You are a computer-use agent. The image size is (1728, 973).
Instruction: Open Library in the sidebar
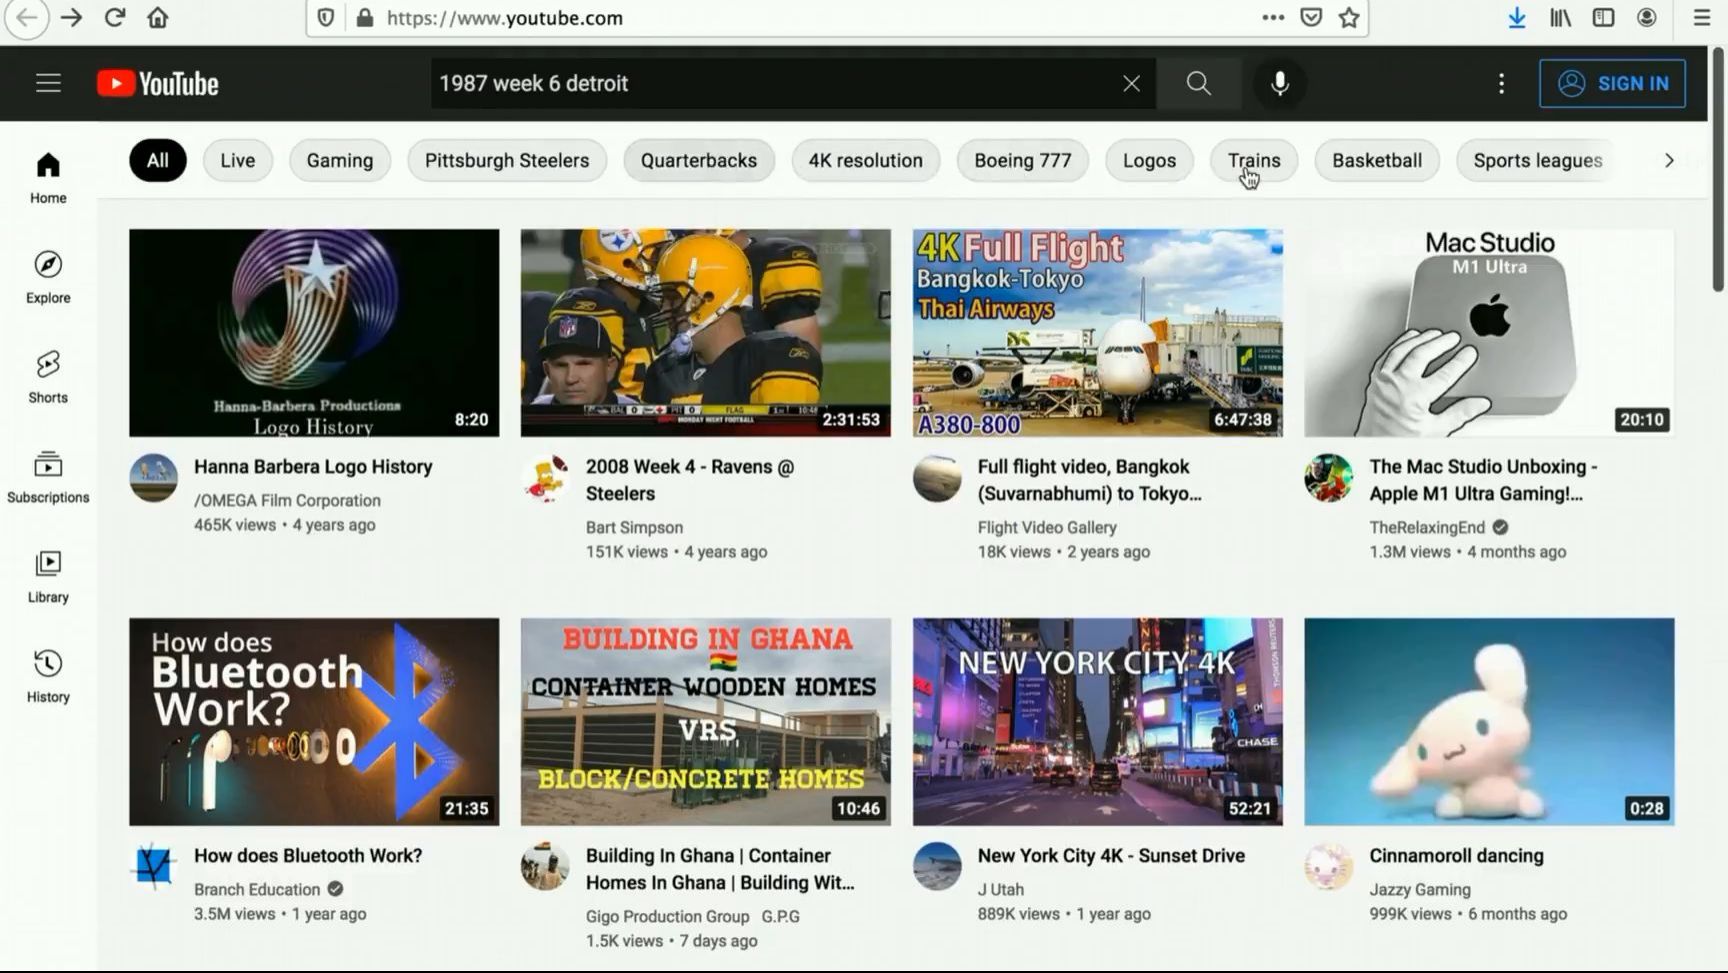point(48,577)
